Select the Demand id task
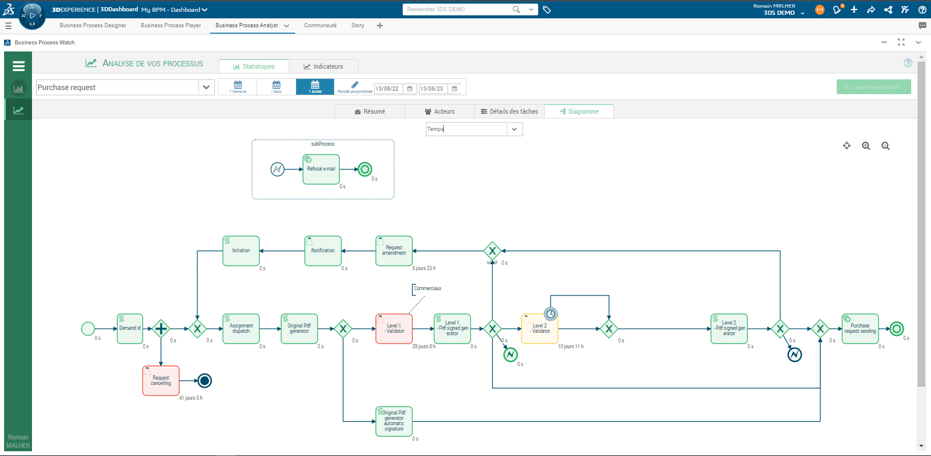The image size is (931, 456). point(130,328)
